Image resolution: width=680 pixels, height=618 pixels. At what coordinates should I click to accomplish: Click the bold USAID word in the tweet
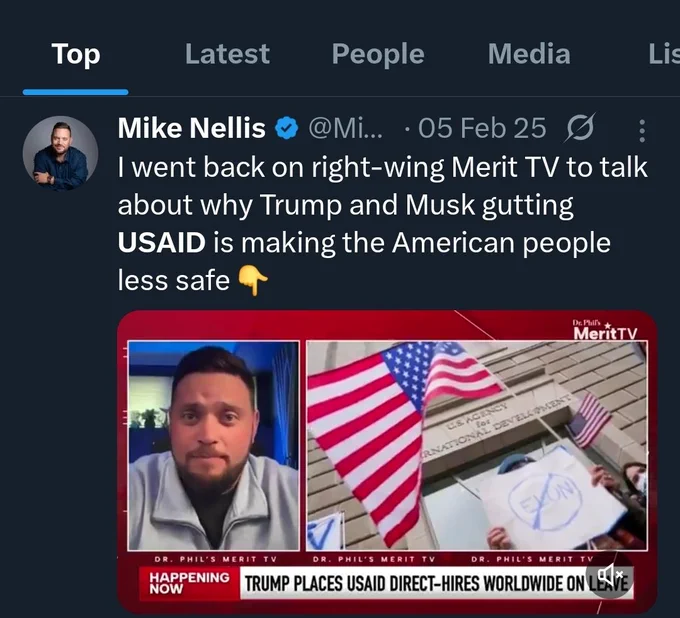click(161, 242)
